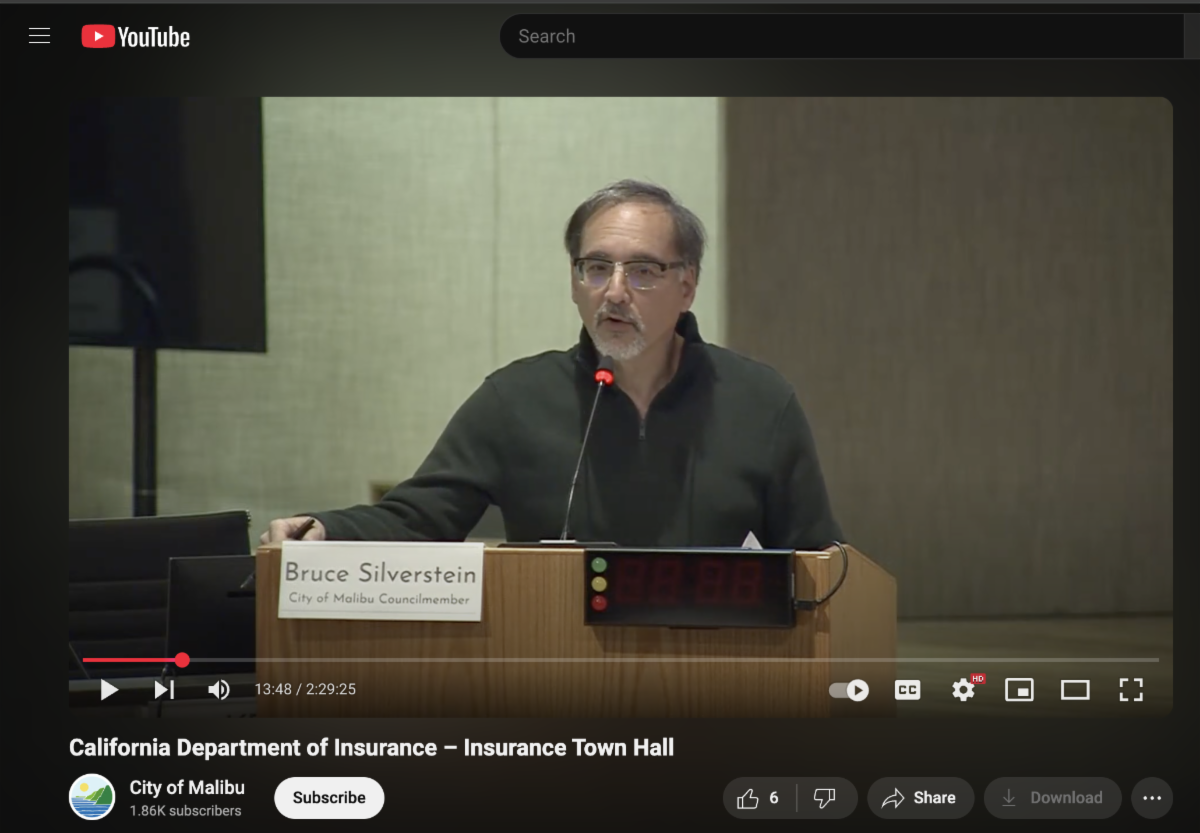This screenshot has height=833, width=1200.
Task: Open the video settings gear
Action: [x=963, y=690]
